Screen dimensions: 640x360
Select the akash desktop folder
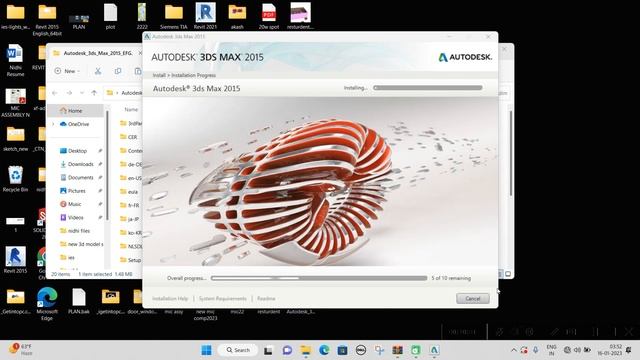(237, 16)
